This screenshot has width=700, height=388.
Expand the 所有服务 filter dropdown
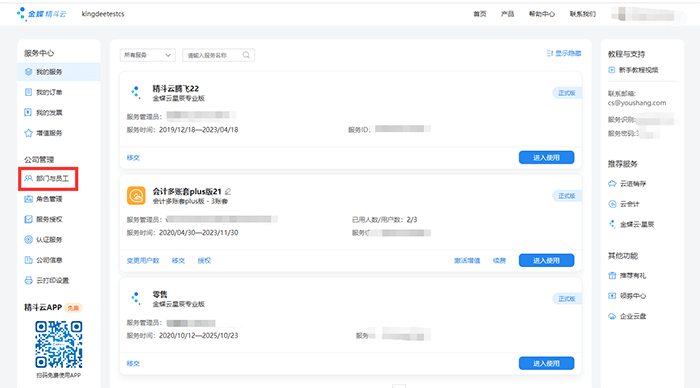tap(147, 55)
